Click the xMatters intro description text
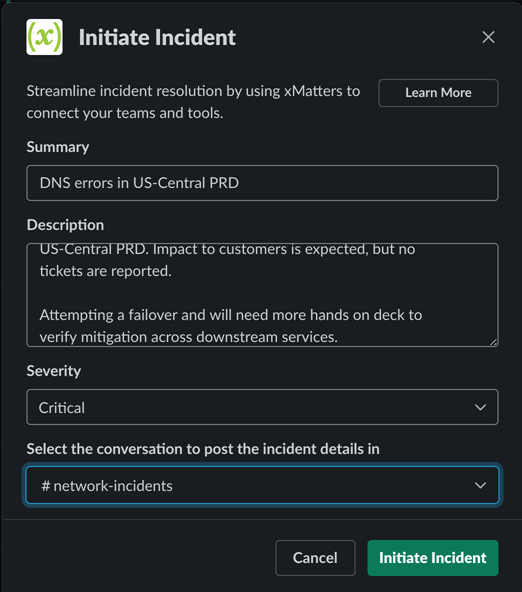Viewport: 522px width, 592px height. [x=193, y=102]
